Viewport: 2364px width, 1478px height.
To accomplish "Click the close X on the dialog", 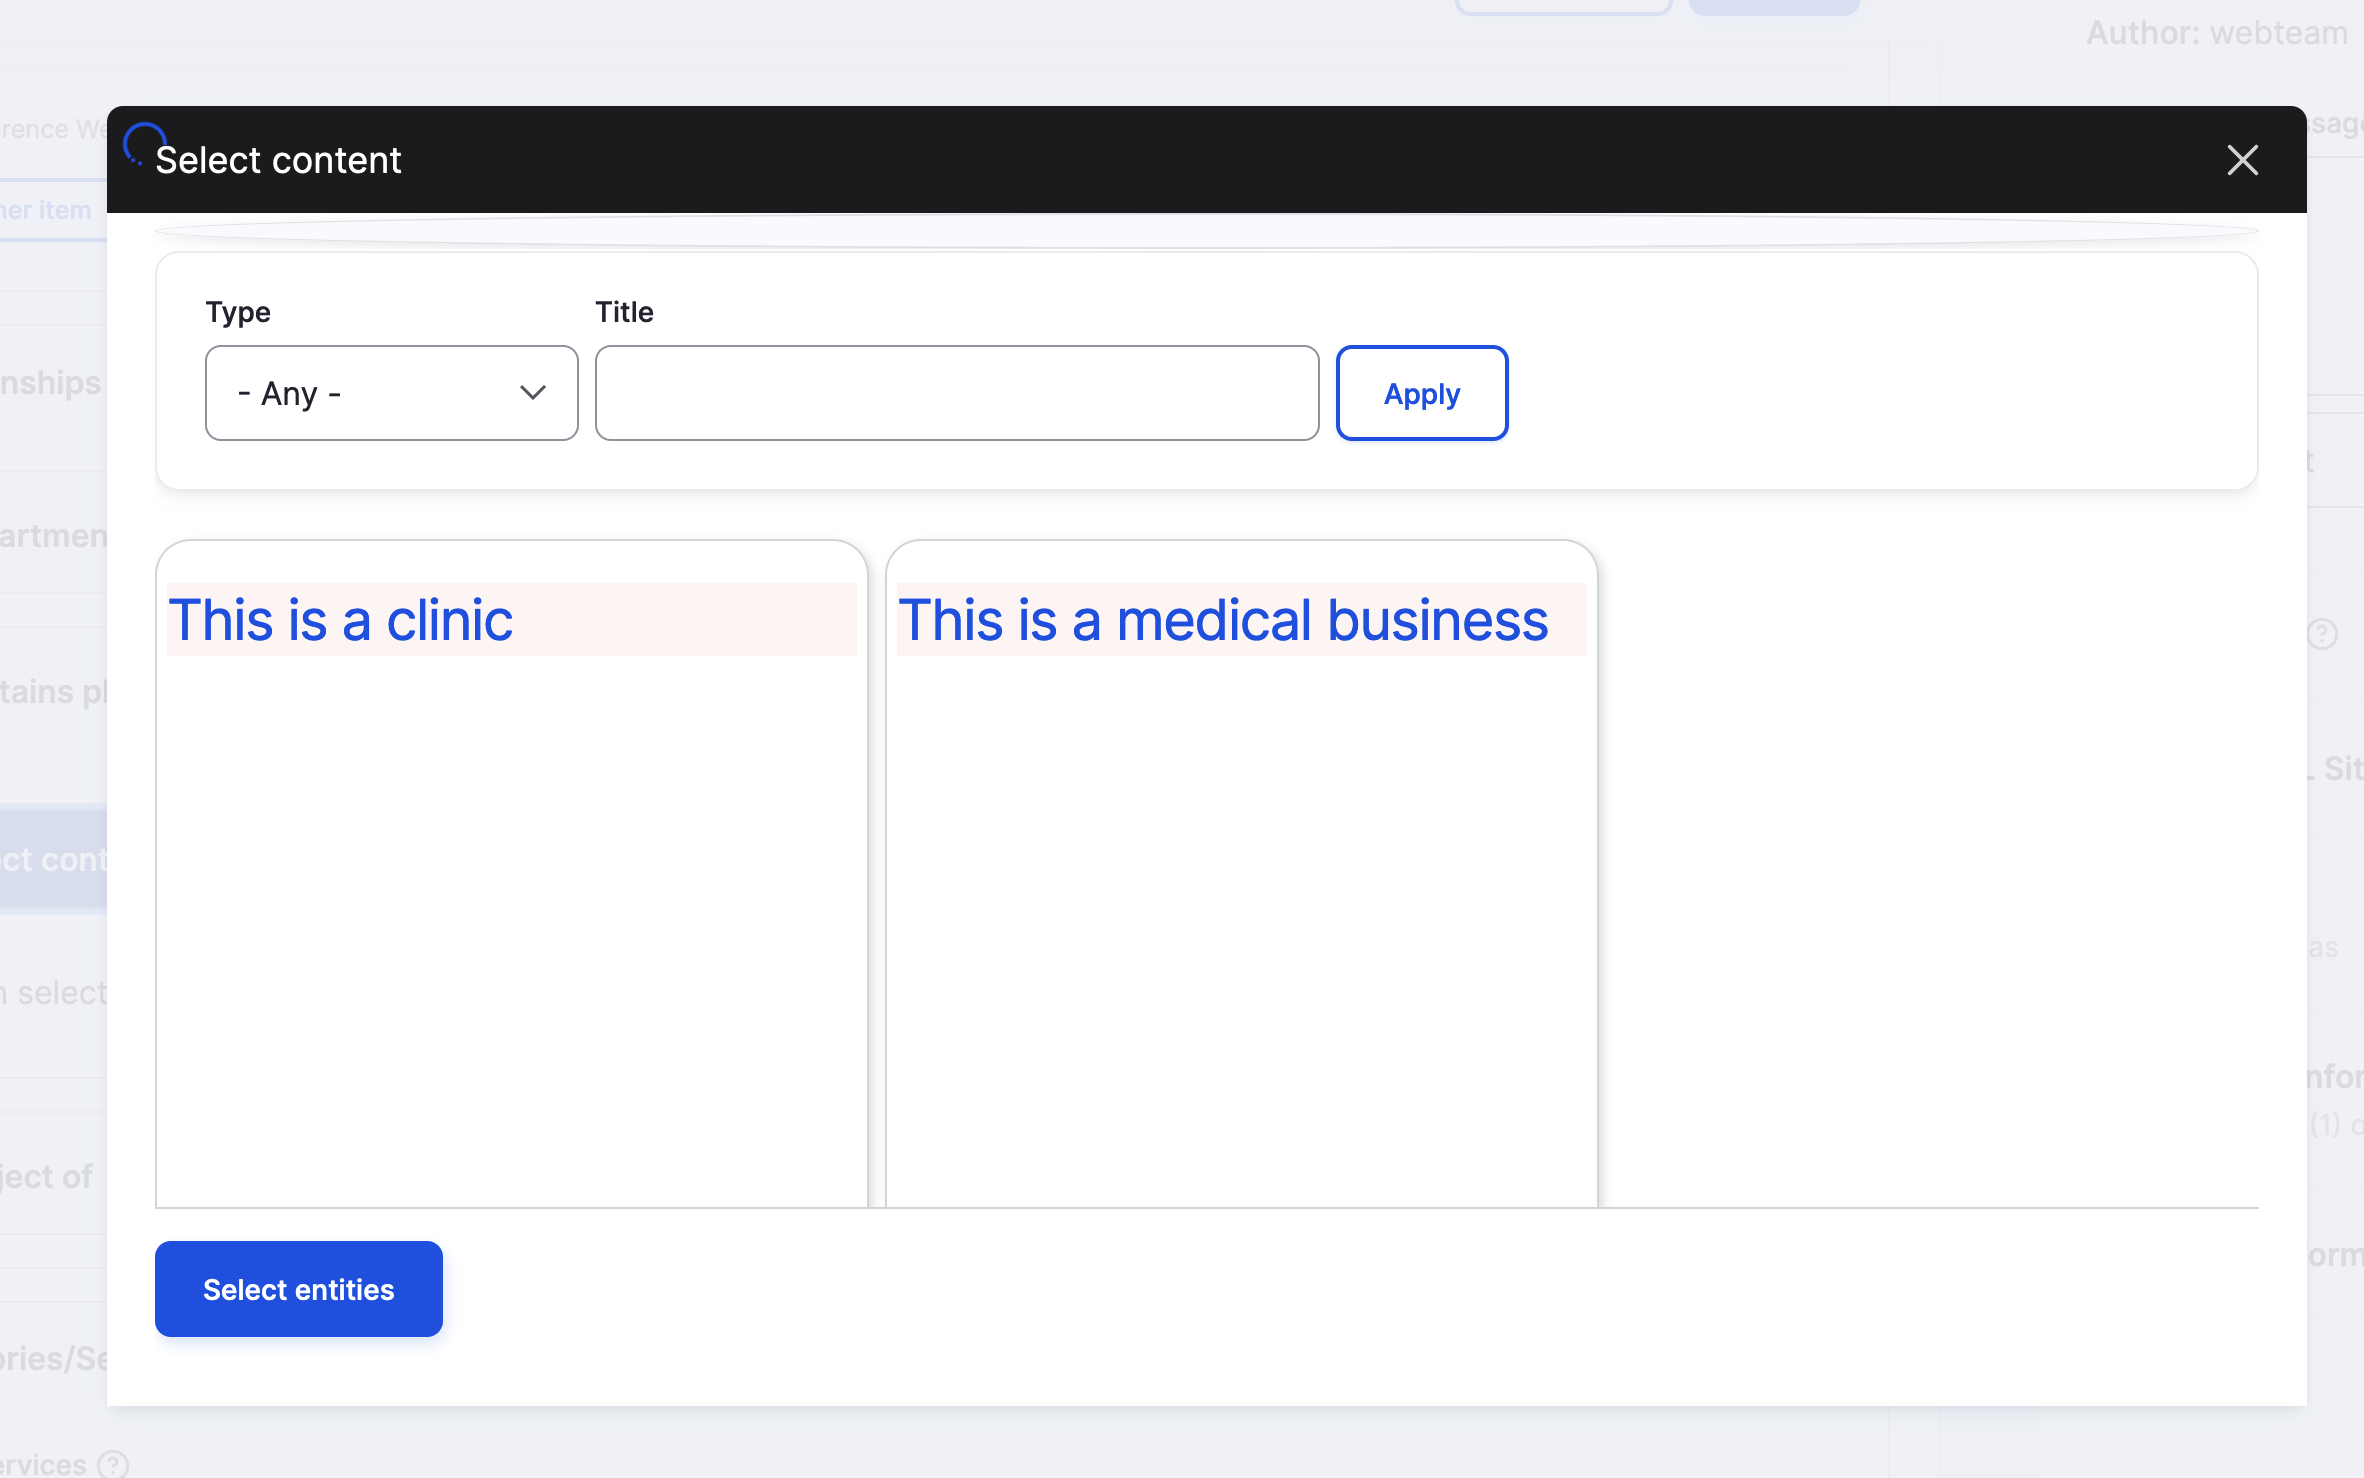I will [x=2242, y=160].
